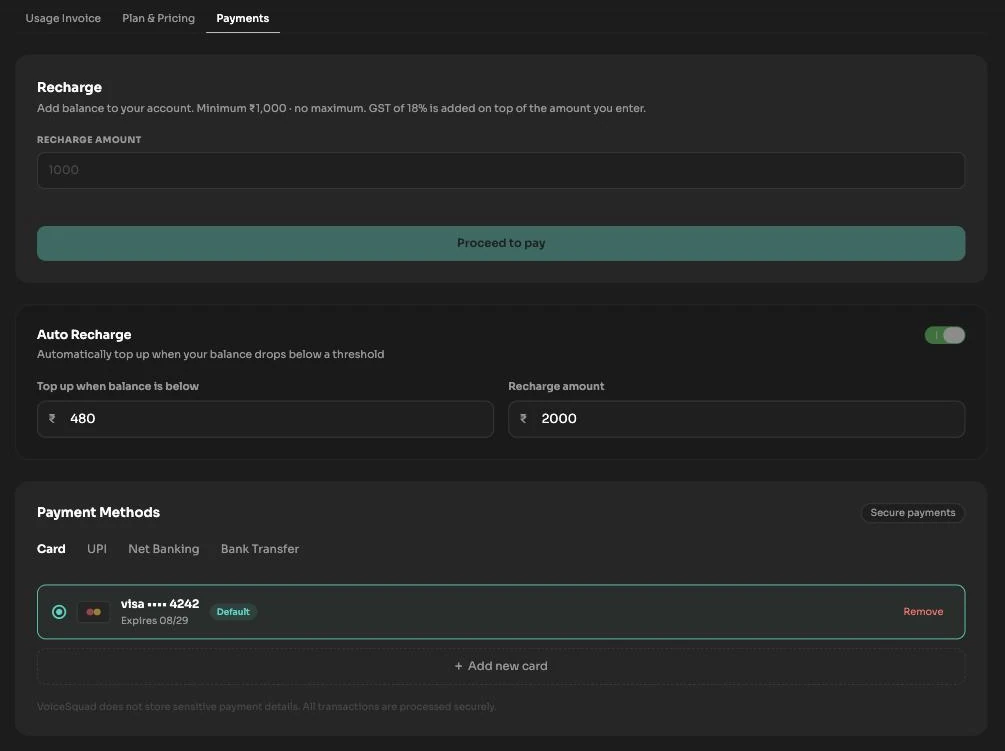The width and height of the screenshot is (1005, 751).
Task: Click the rupee icon in the recharge amount field
Action: pos(523,418)
